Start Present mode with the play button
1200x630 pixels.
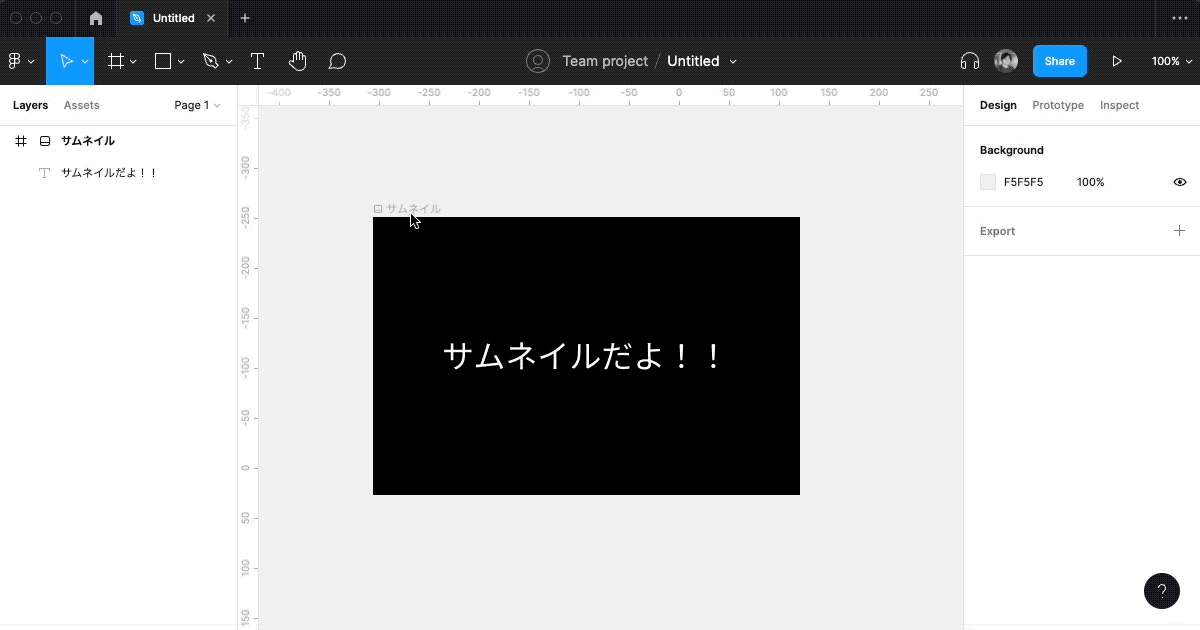1117,61
